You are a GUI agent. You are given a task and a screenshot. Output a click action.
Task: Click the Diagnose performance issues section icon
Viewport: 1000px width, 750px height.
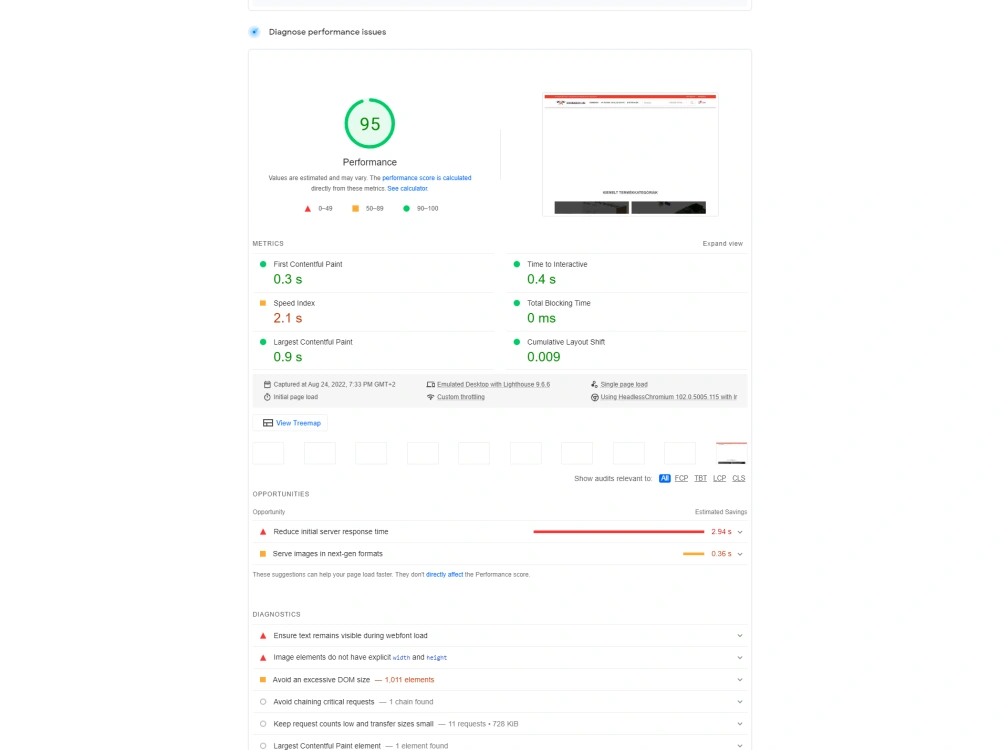[254, 32]
